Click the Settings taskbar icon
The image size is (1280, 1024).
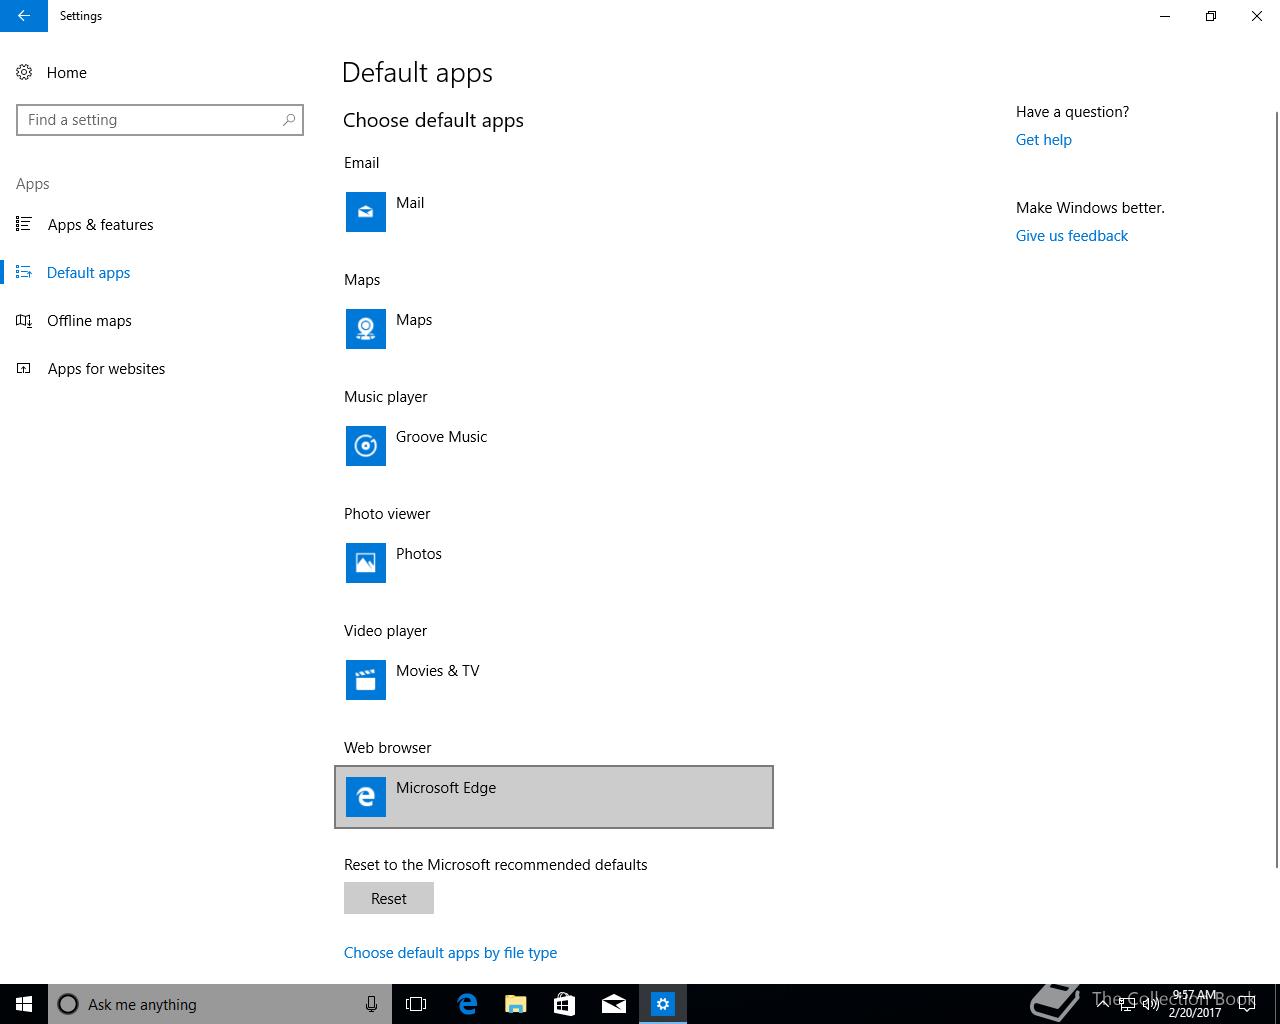[662, 1004]
